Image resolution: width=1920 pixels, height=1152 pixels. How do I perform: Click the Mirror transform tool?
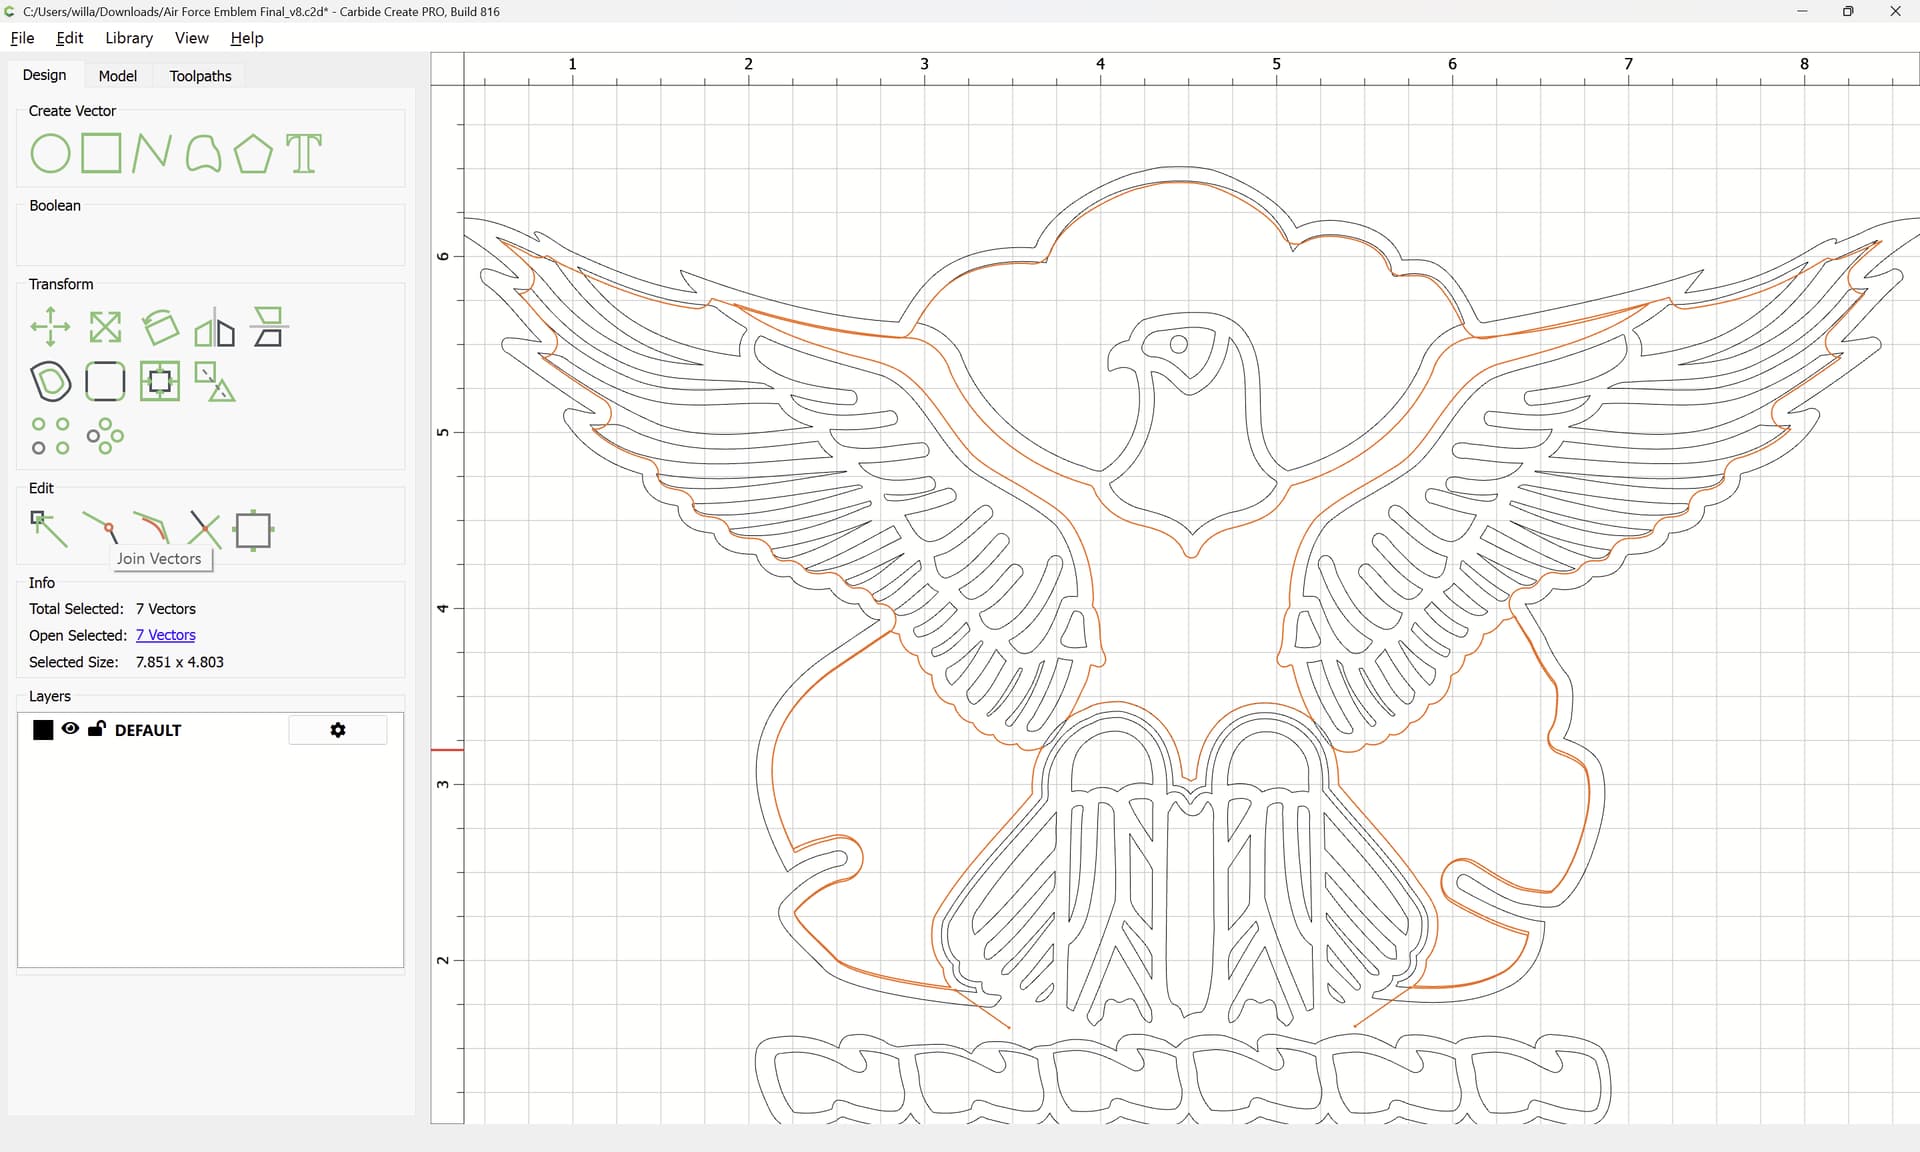[x=214, y=327]
